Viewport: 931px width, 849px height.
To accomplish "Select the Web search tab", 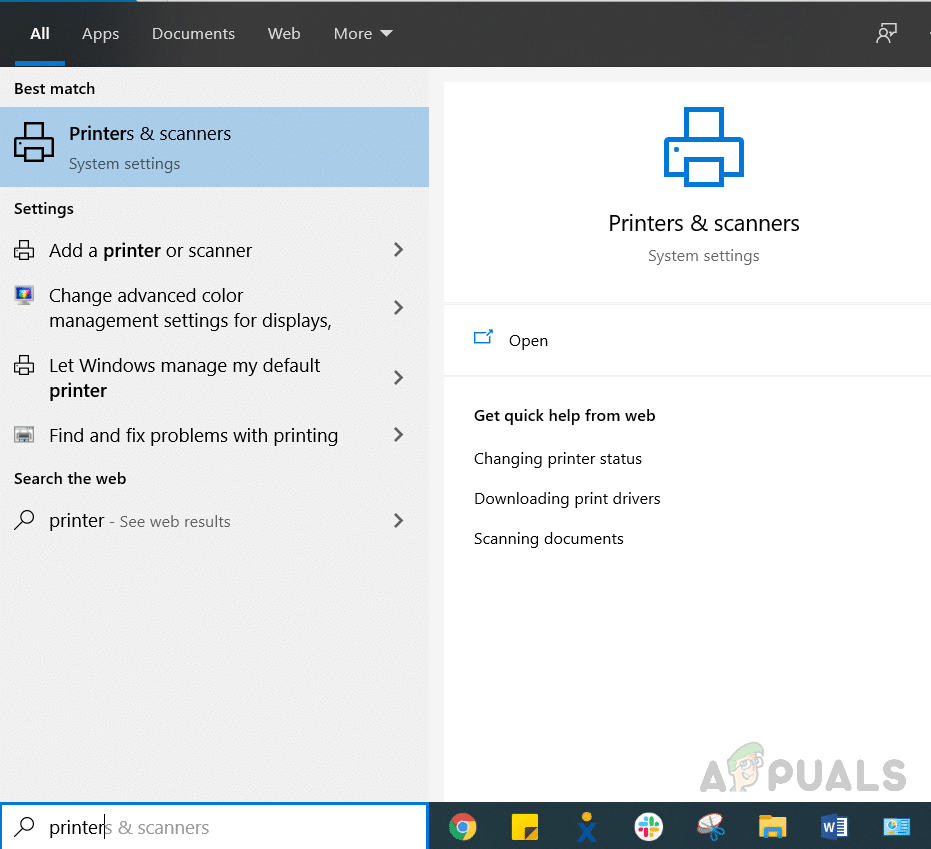I will pyautogui.click(x=284, y=34).
